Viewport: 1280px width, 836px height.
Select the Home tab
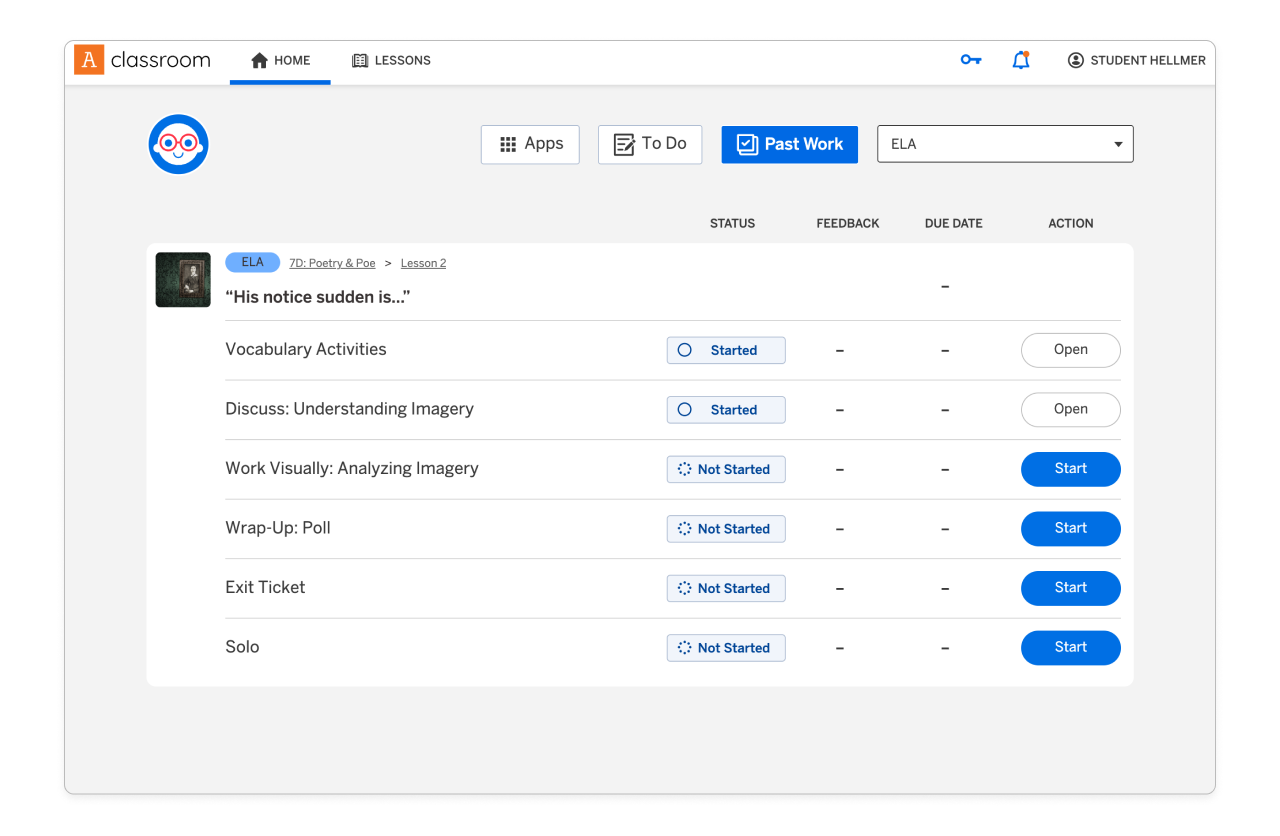click(x=280, y=60)
